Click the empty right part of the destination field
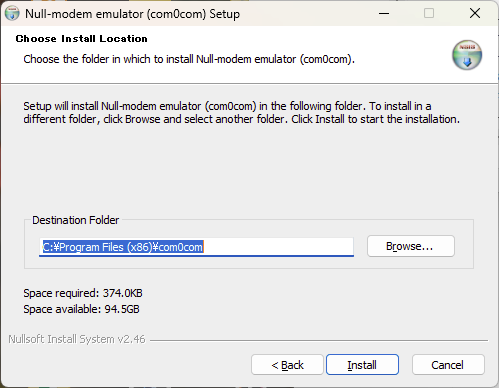 coord(278,247)
